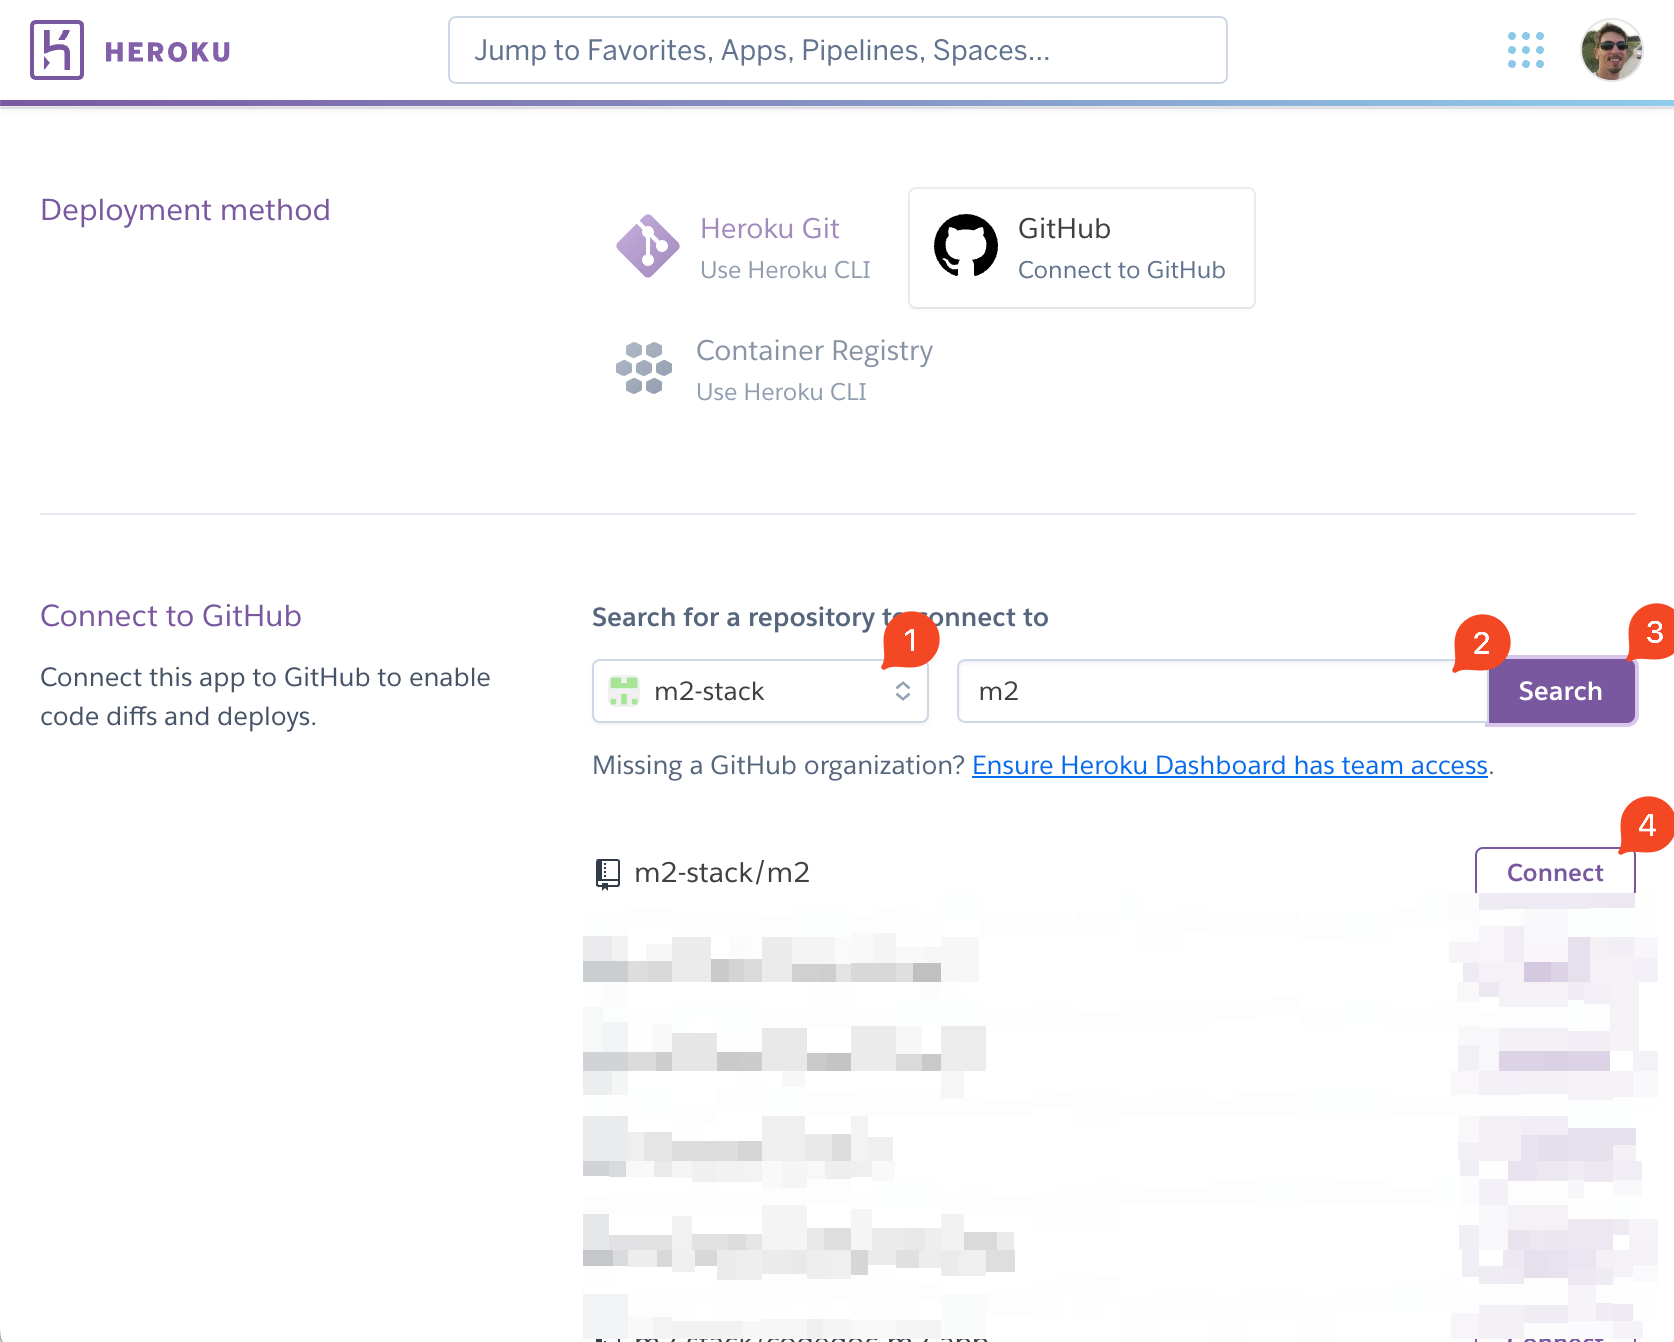Click the m2-stack organization avatar icon
This screenshot has height=1342, width=1674.
coord(623,690)
